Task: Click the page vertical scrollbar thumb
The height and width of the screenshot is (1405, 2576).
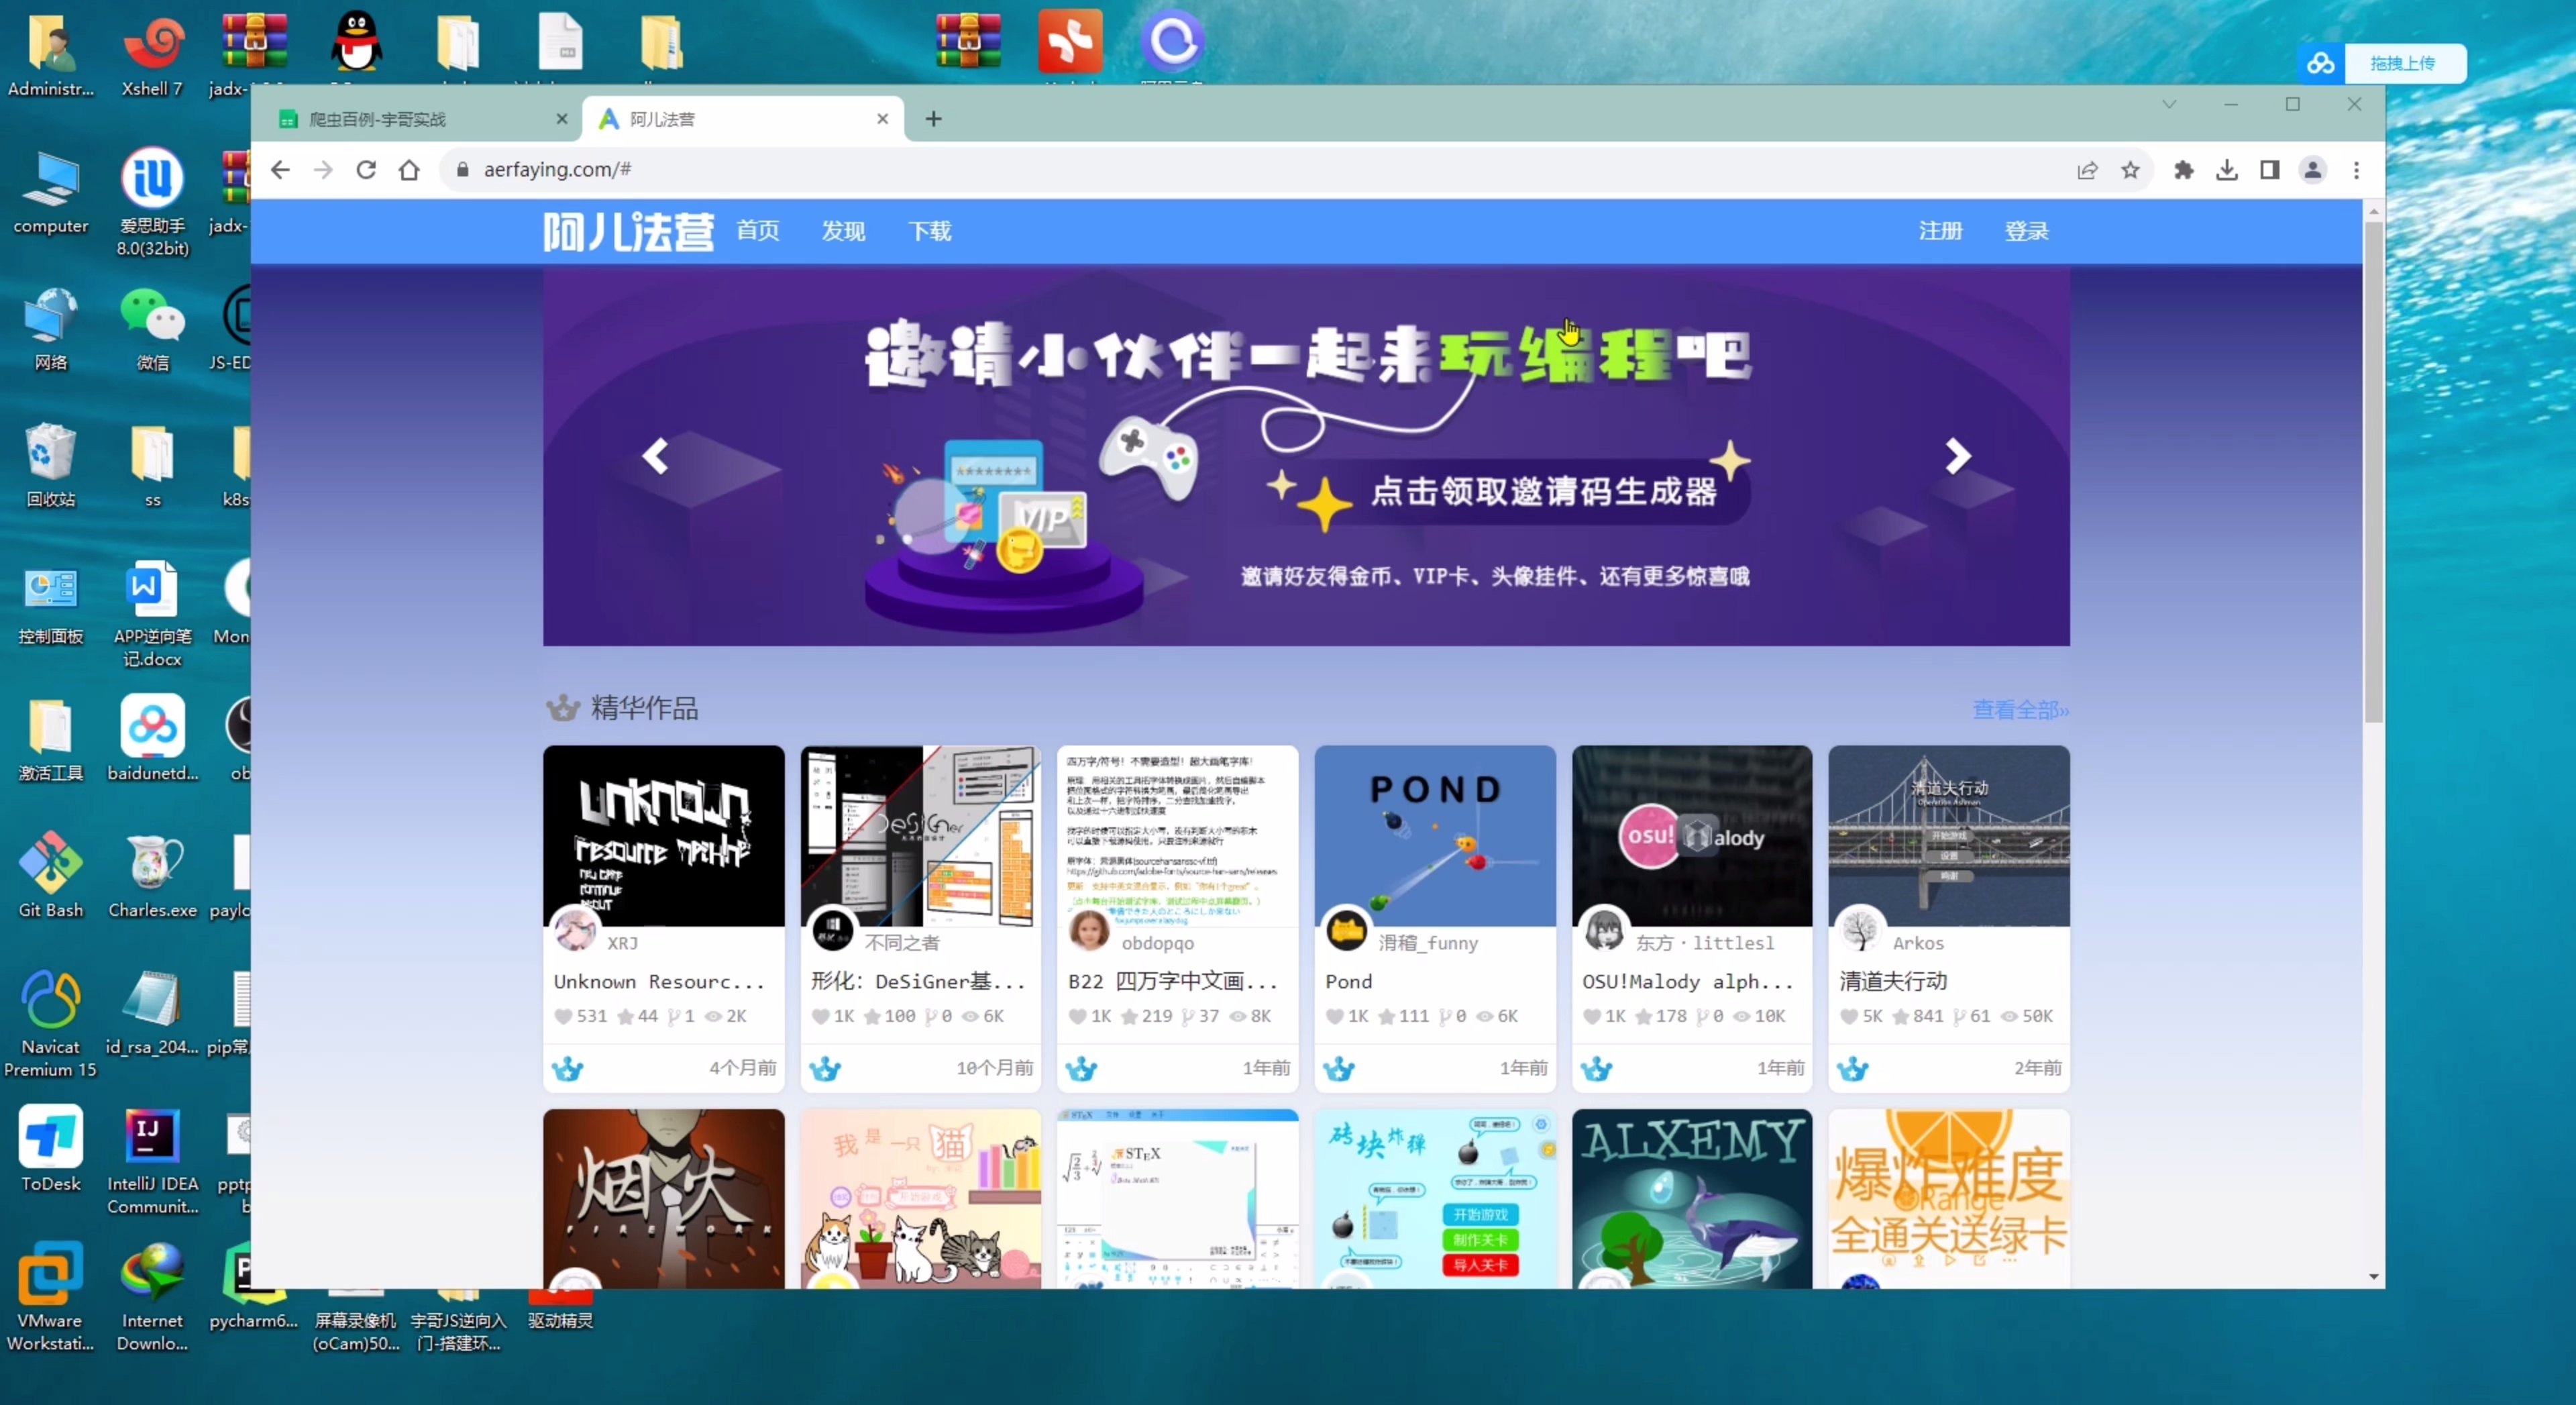Action: click(x=2373, y=470)
